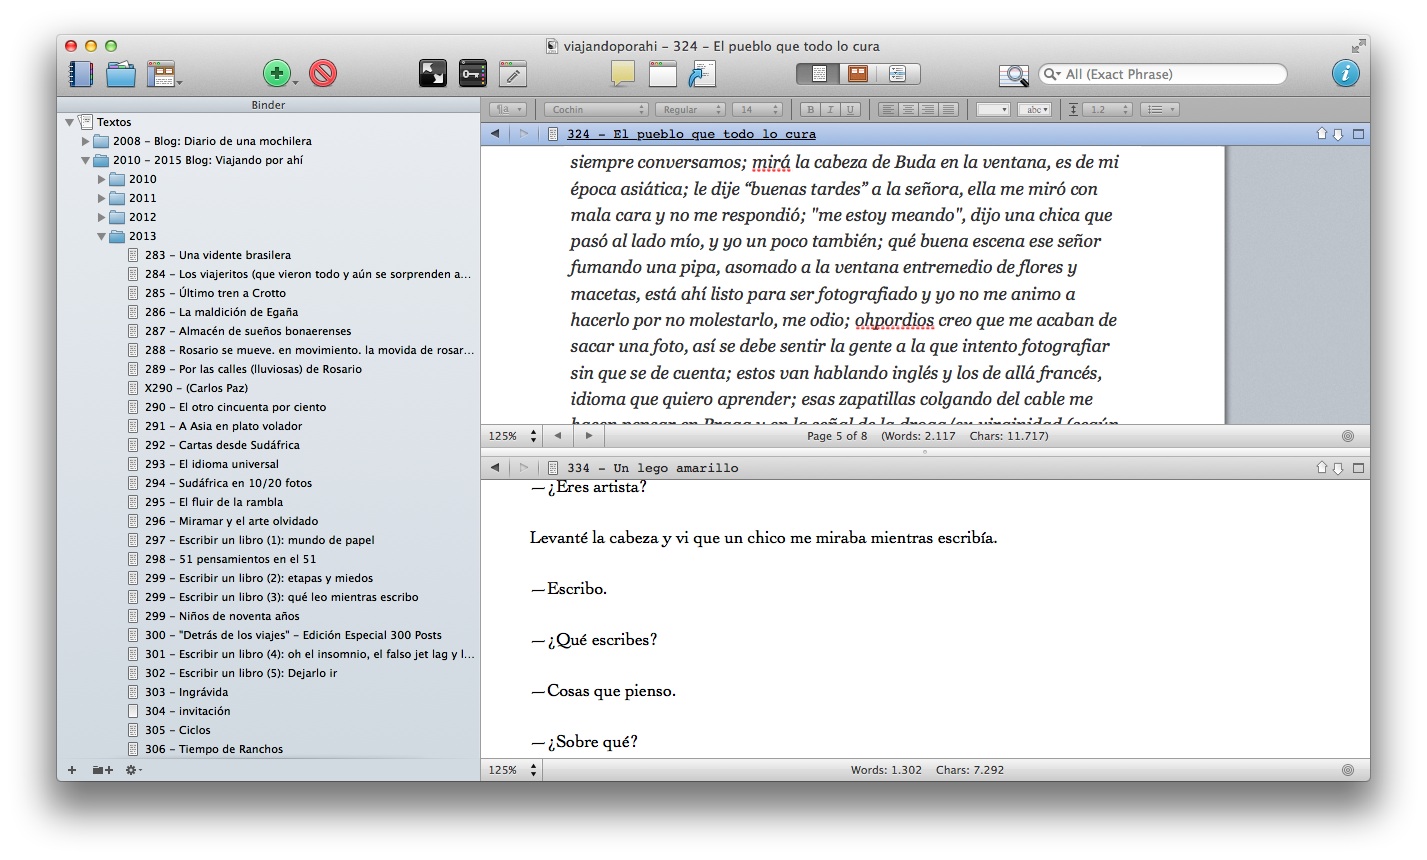Open the text color swatch

pos(993,110)
